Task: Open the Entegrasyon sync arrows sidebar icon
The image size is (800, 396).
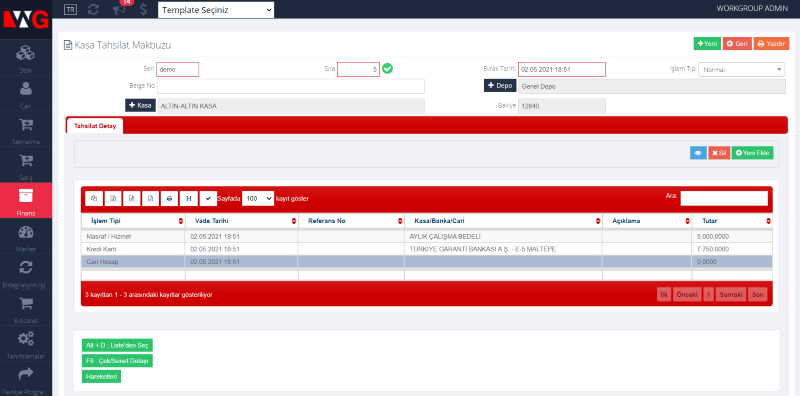Action: click(26, 267)
